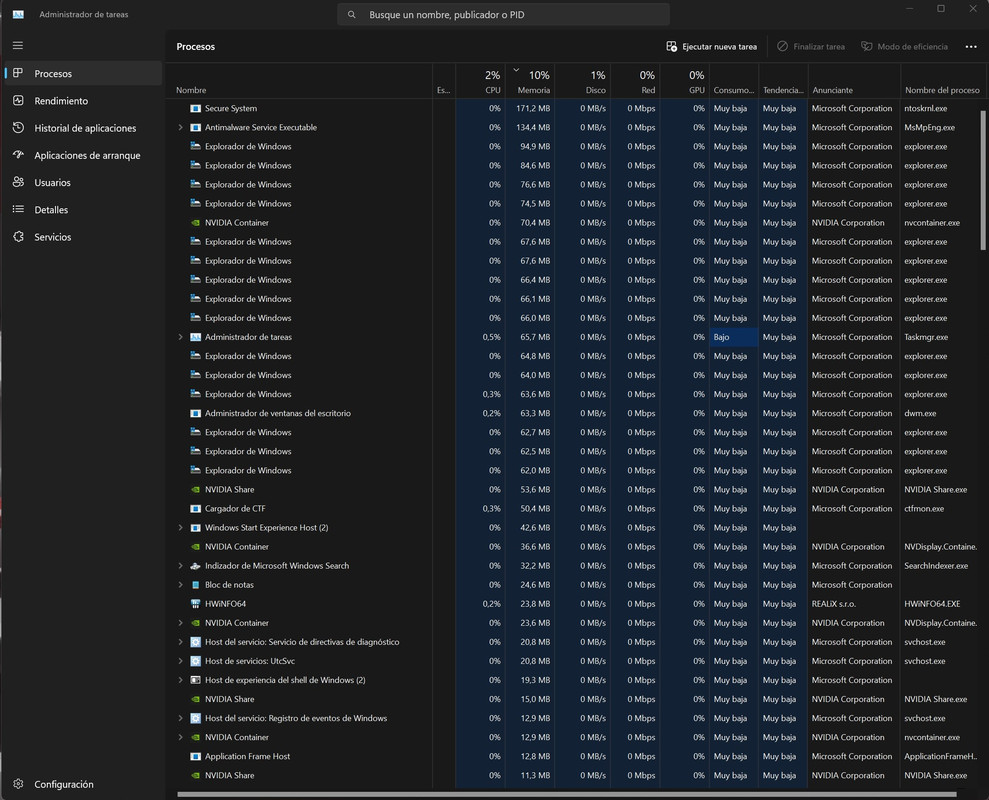Viewport: 989px width, 800px height.
Task: Click the Cargador de CTF process icon
Action: [x=196, y=509]
